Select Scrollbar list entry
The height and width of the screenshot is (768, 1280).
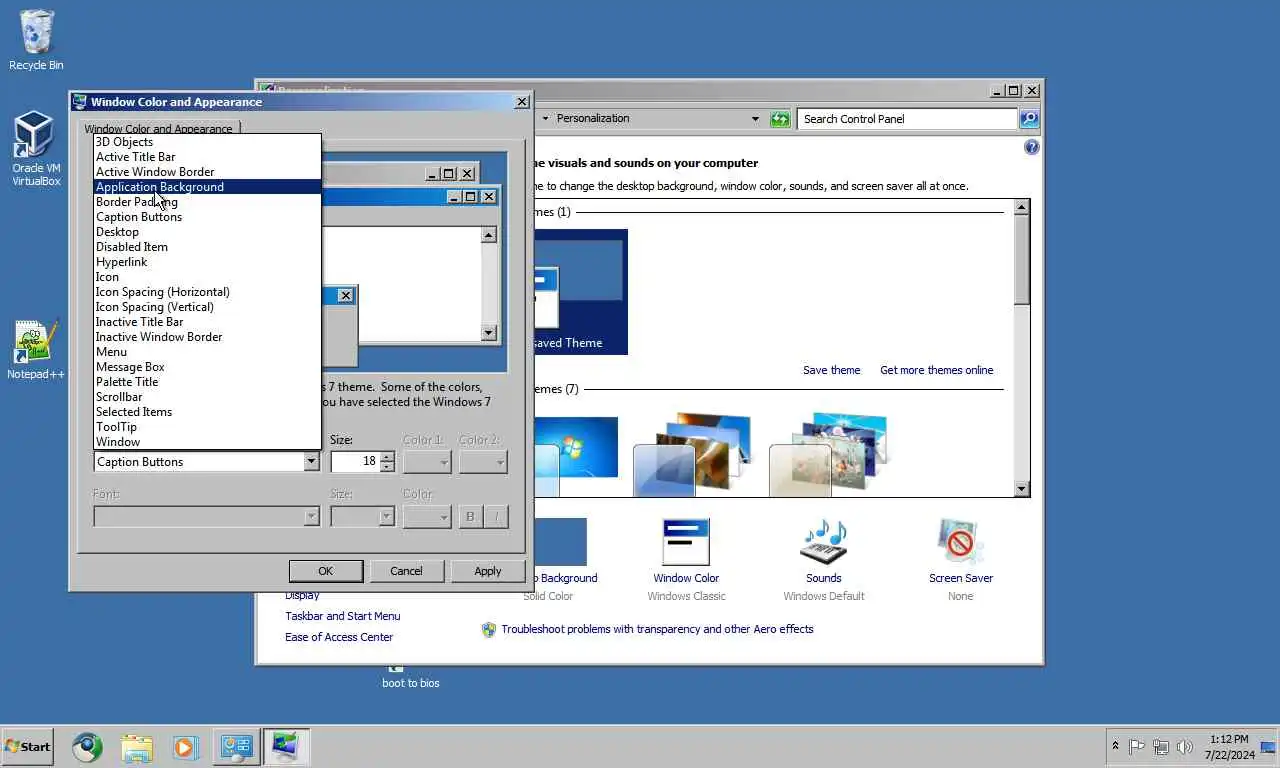[x=207, y=397]
